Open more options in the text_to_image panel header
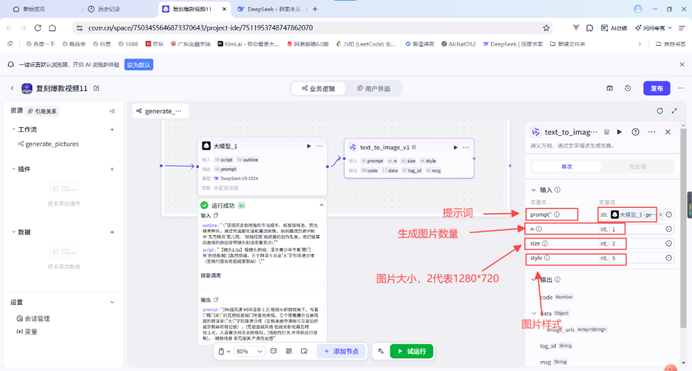Viewport: 692px width, 371px height. click(651, 132)
